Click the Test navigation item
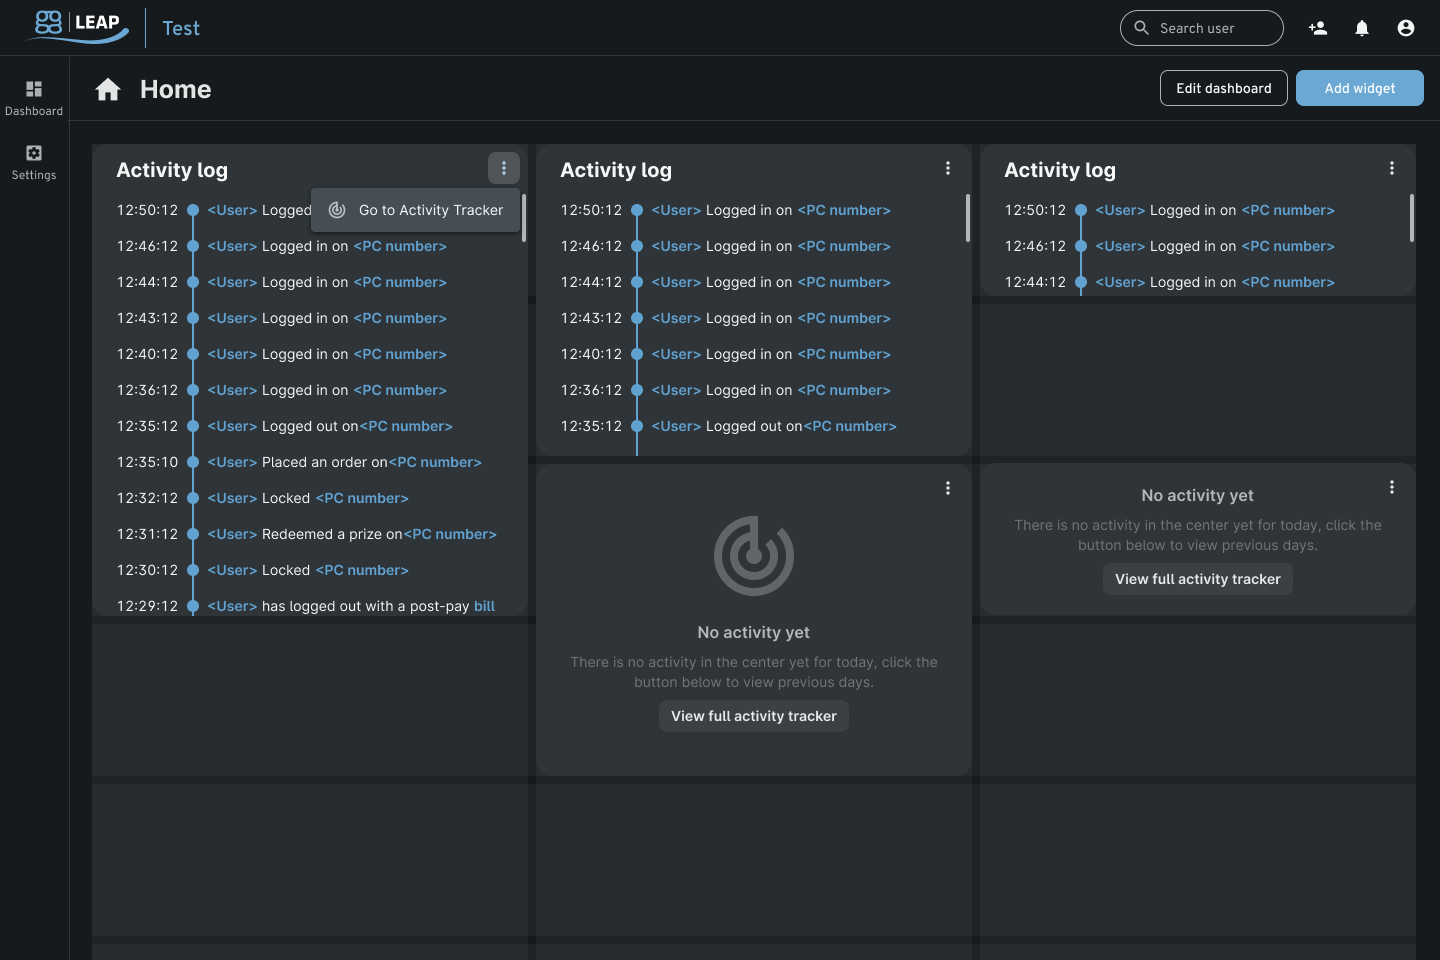 181,28
